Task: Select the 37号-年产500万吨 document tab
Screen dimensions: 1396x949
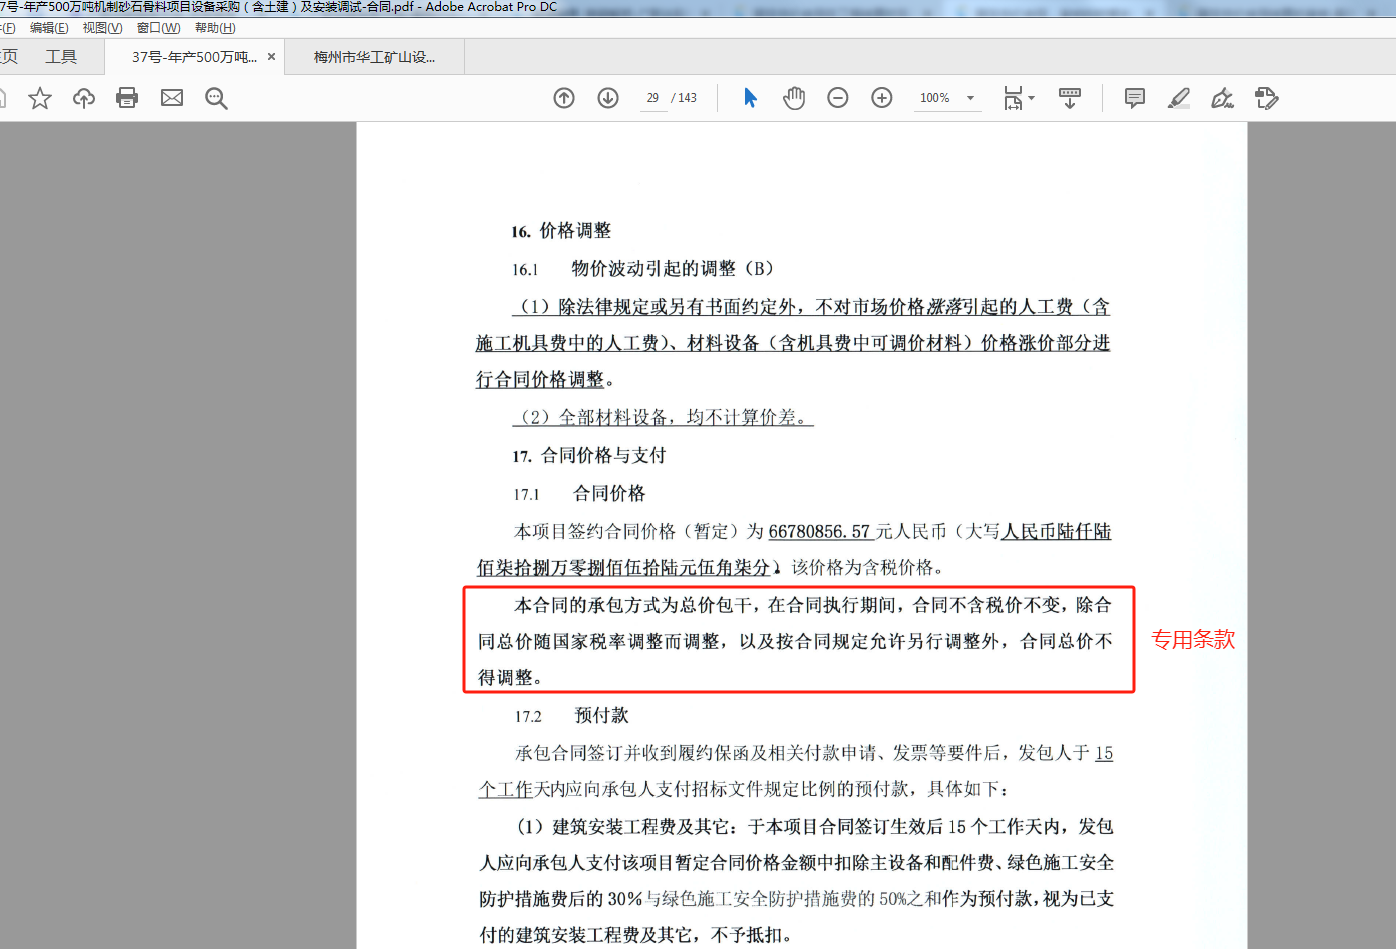Action: (194, 57)
